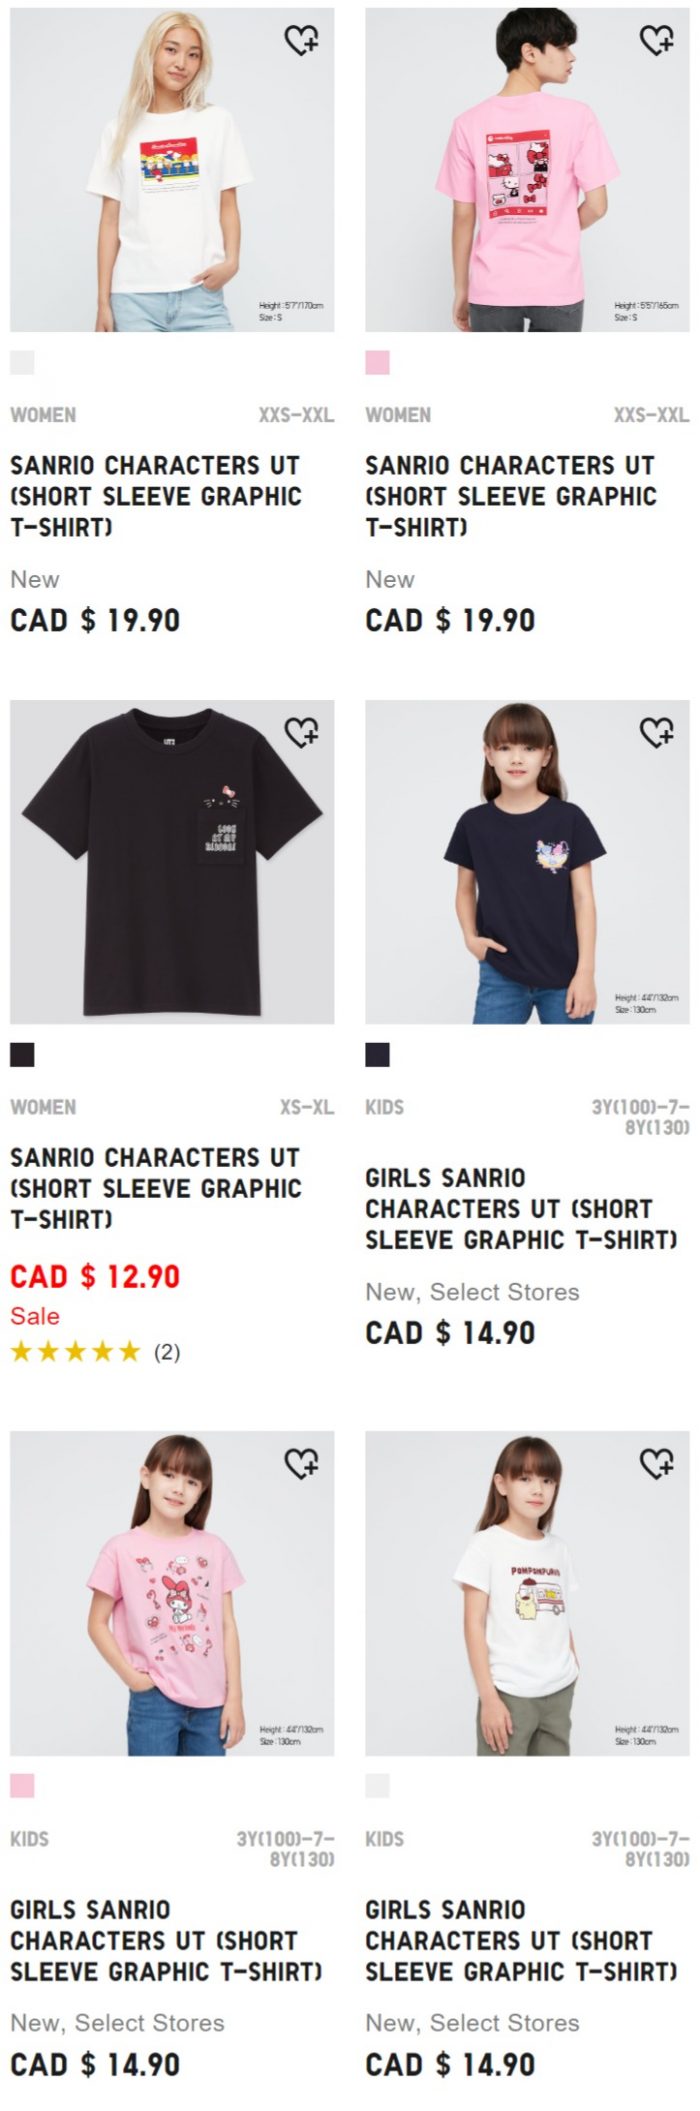Tap heart on navy girls Sanrio tee

point(656,732)
